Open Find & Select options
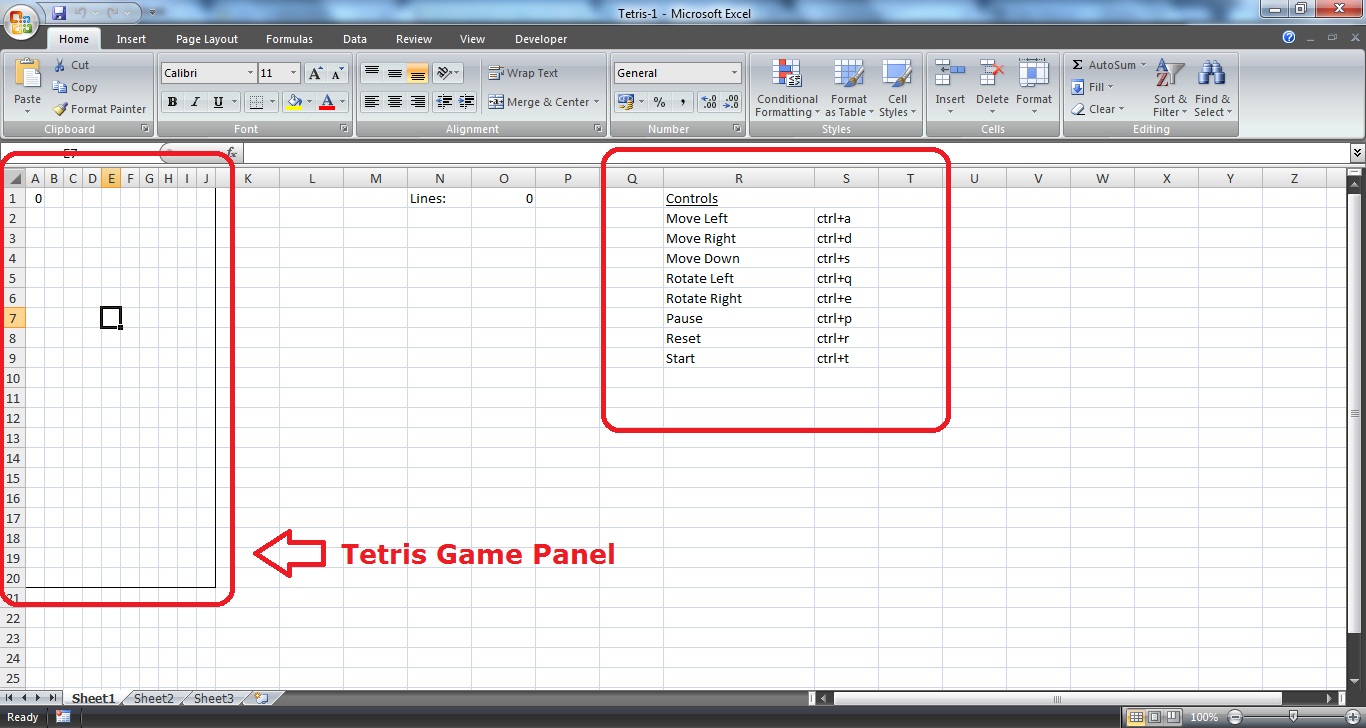 1212,88
